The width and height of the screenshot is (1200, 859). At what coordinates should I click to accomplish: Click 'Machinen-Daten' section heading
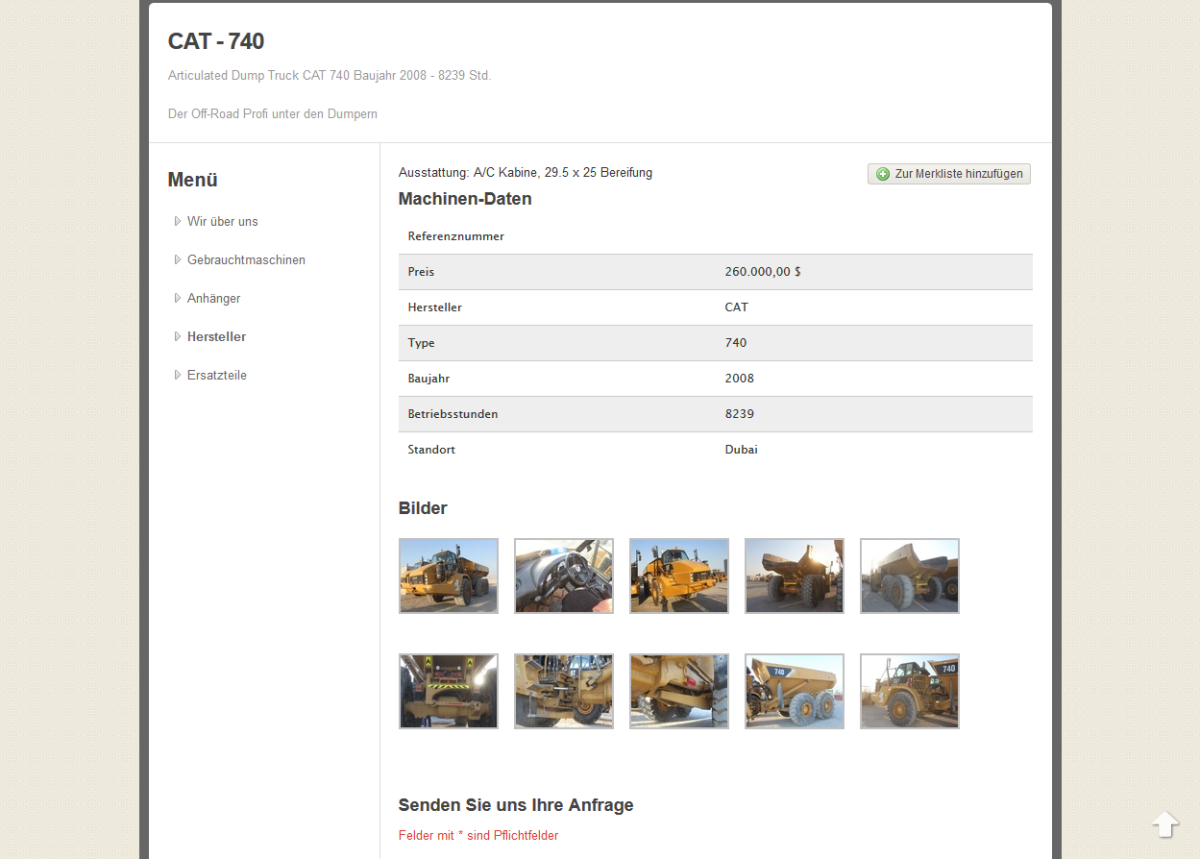click(x=465, y=199)
